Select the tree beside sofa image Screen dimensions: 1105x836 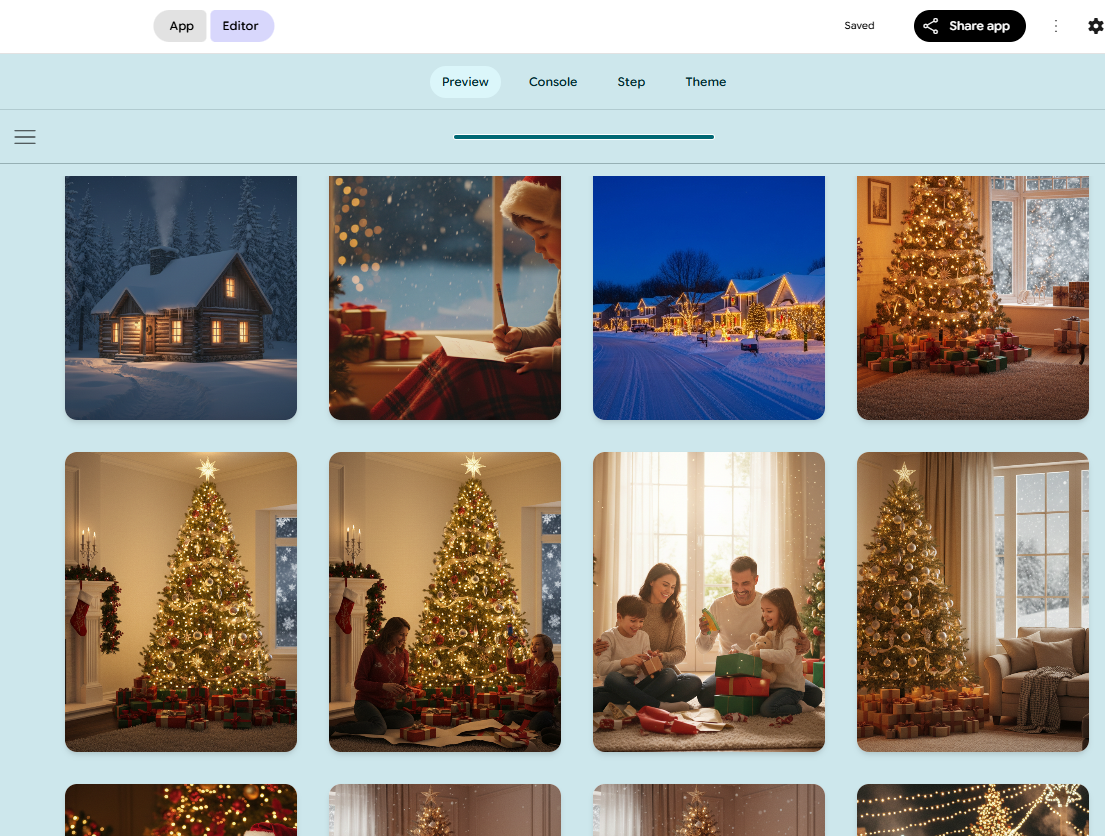(972, 601)
